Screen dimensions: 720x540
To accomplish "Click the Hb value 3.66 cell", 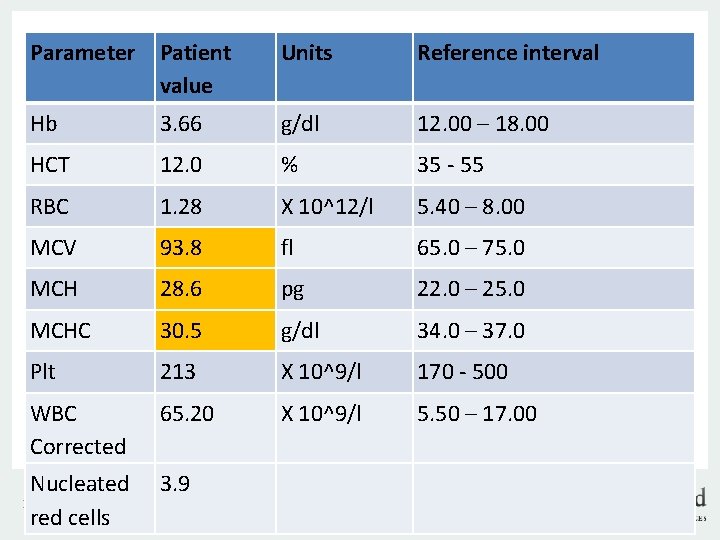I will point(186,124).
